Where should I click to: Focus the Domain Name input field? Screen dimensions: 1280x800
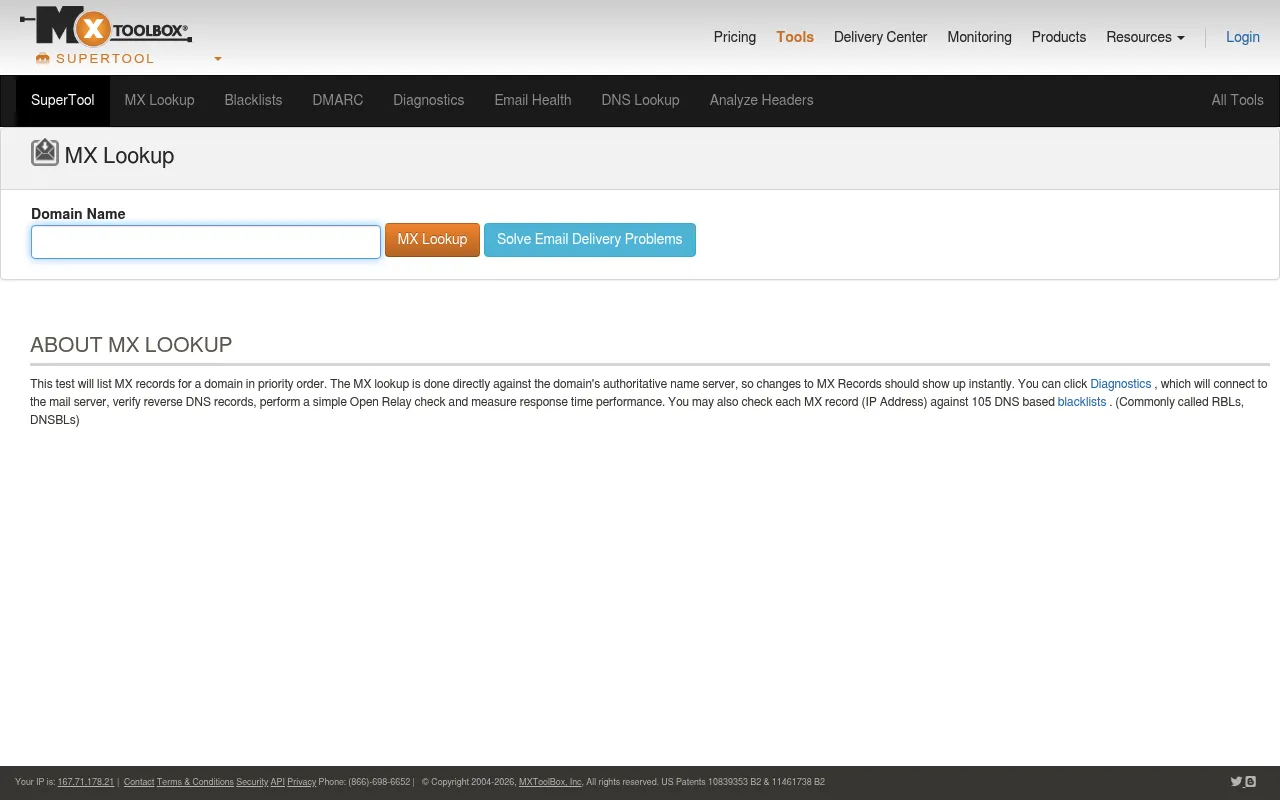[206, 242]
